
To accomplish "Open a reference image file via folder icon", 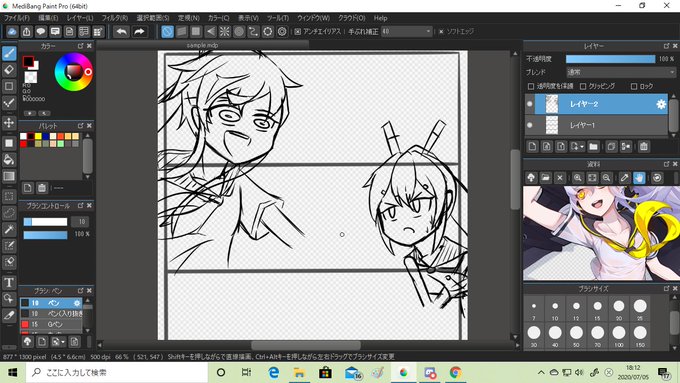I will tap(546, 178).
